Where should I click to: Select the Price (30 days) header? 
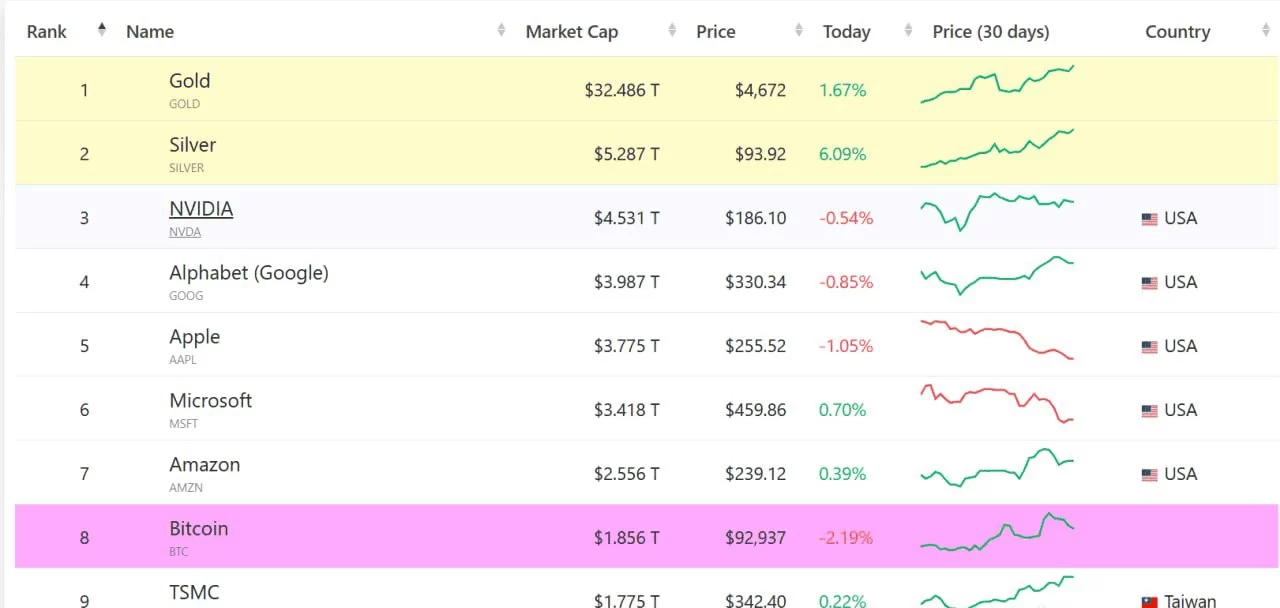pos(991,32)
